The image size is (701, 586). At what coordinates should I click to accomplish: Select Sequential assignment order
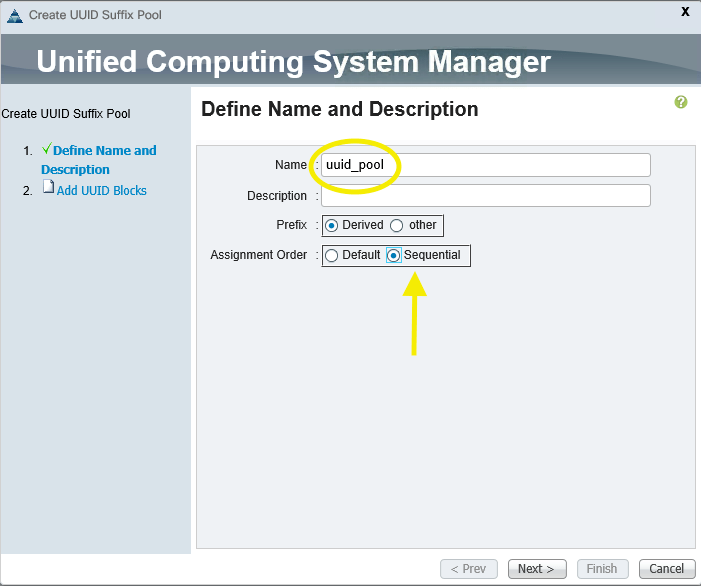(394, 255)
